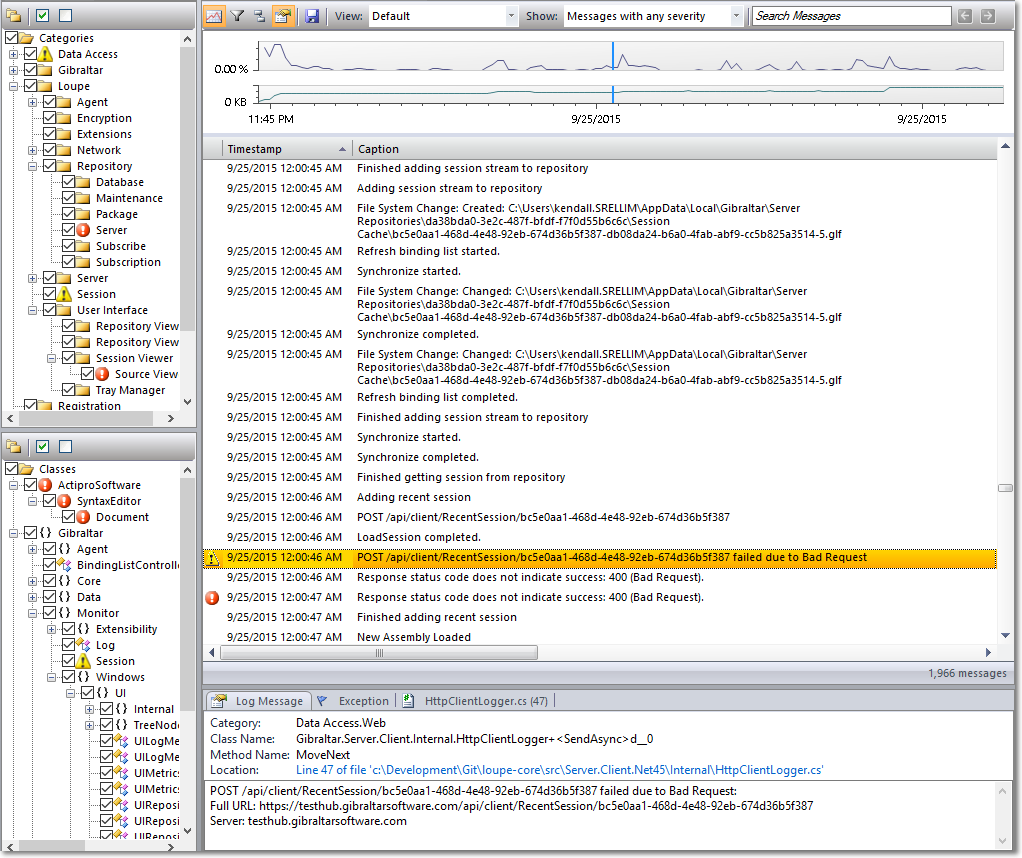This screenshot has width=1022, height=858.
Task: Click the save view icon
Action: point(310,15)
